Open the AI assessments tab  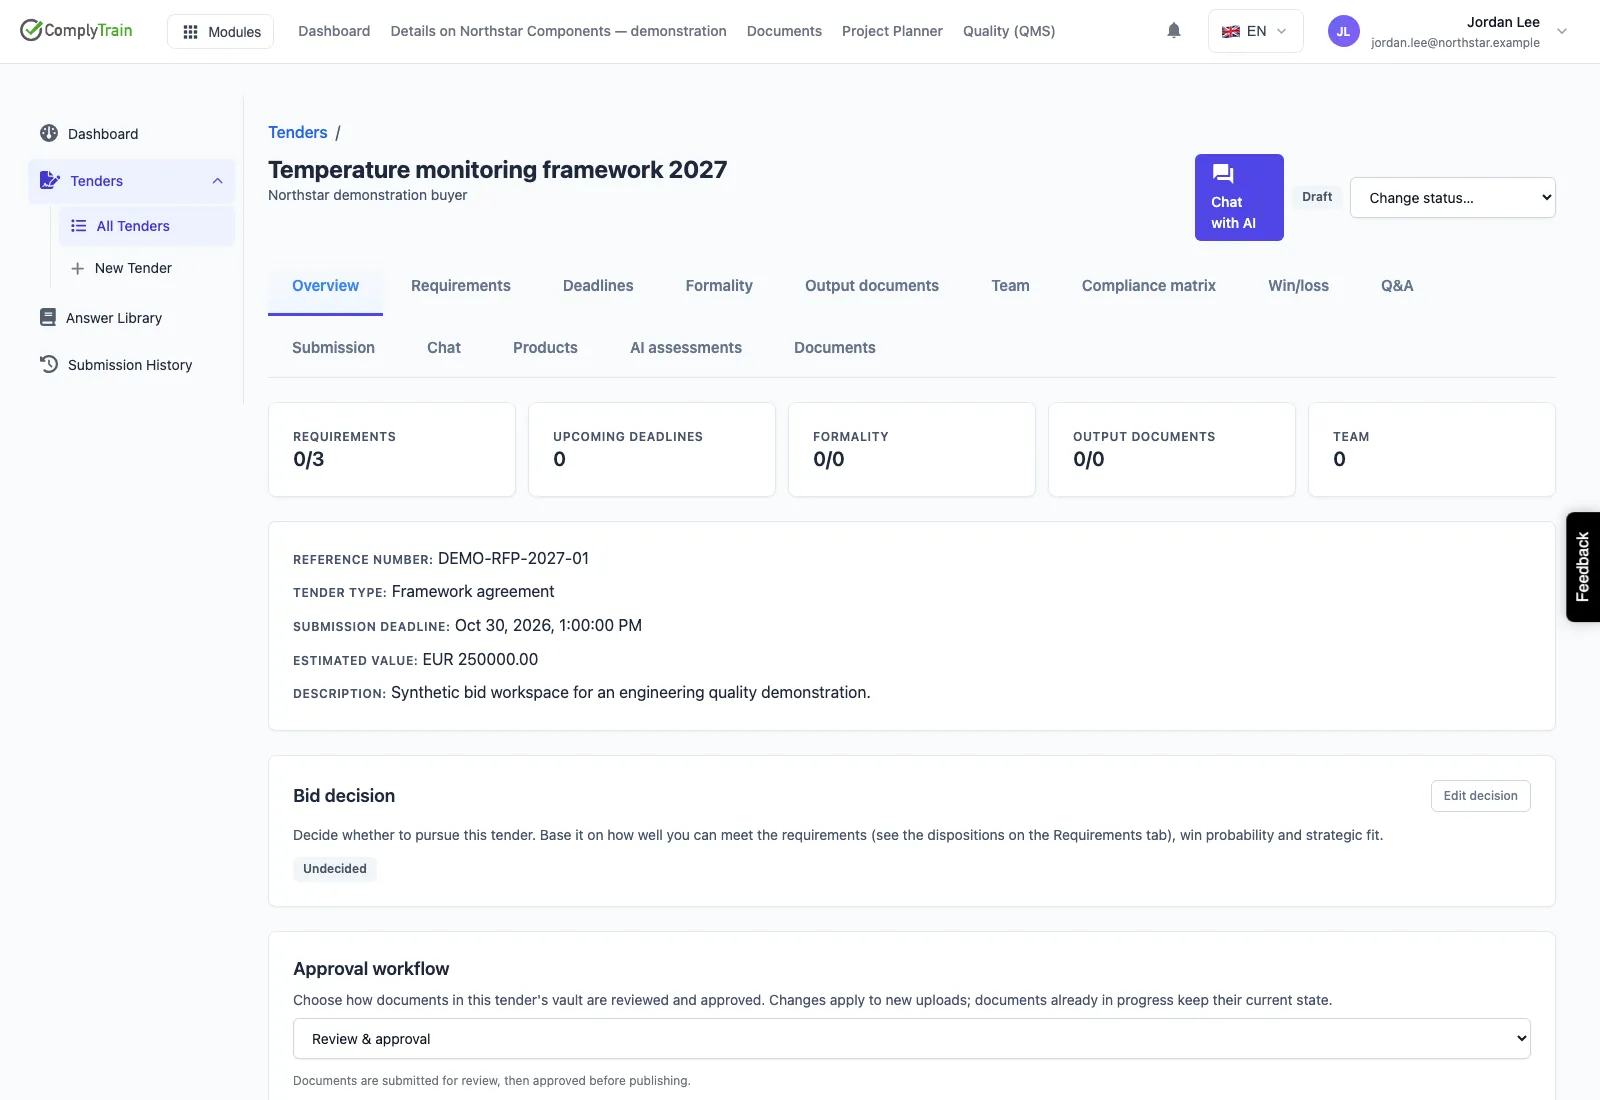(686, 348)
